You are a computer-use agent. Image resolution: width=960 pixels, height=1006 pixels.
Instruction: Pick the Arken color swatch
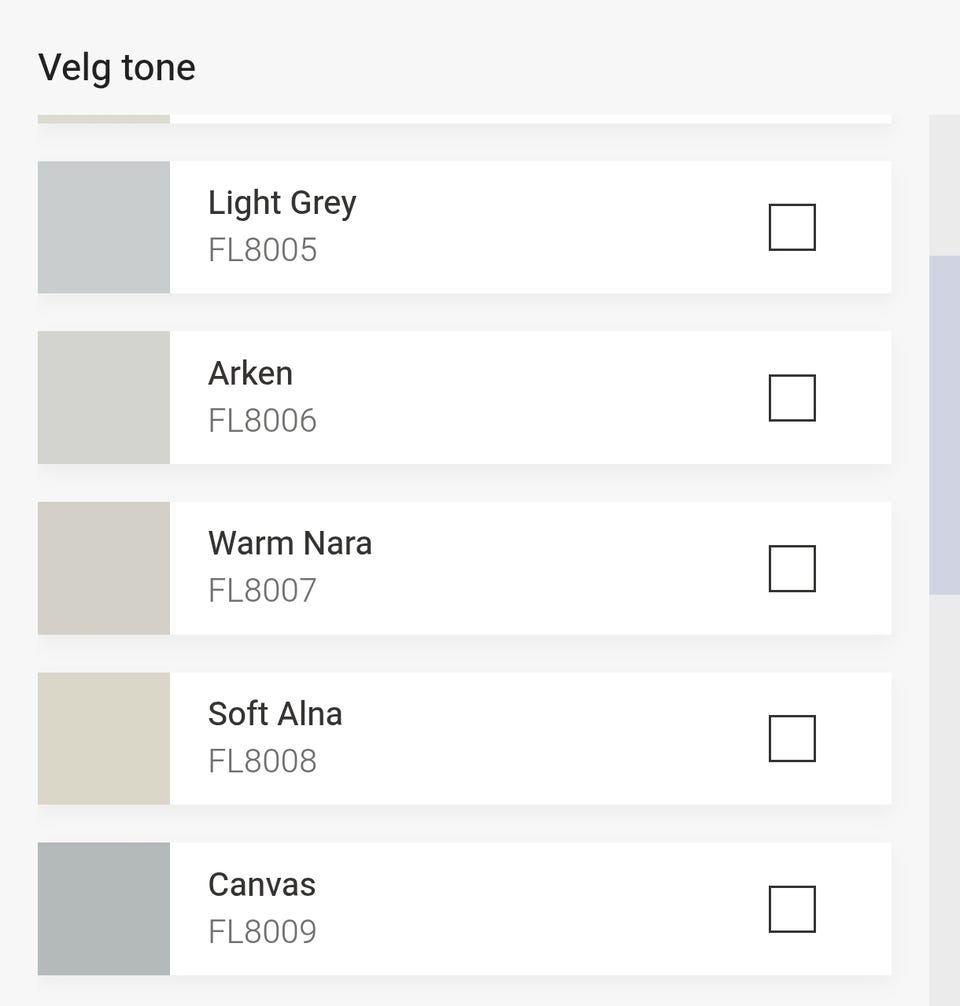click(104, 398)
